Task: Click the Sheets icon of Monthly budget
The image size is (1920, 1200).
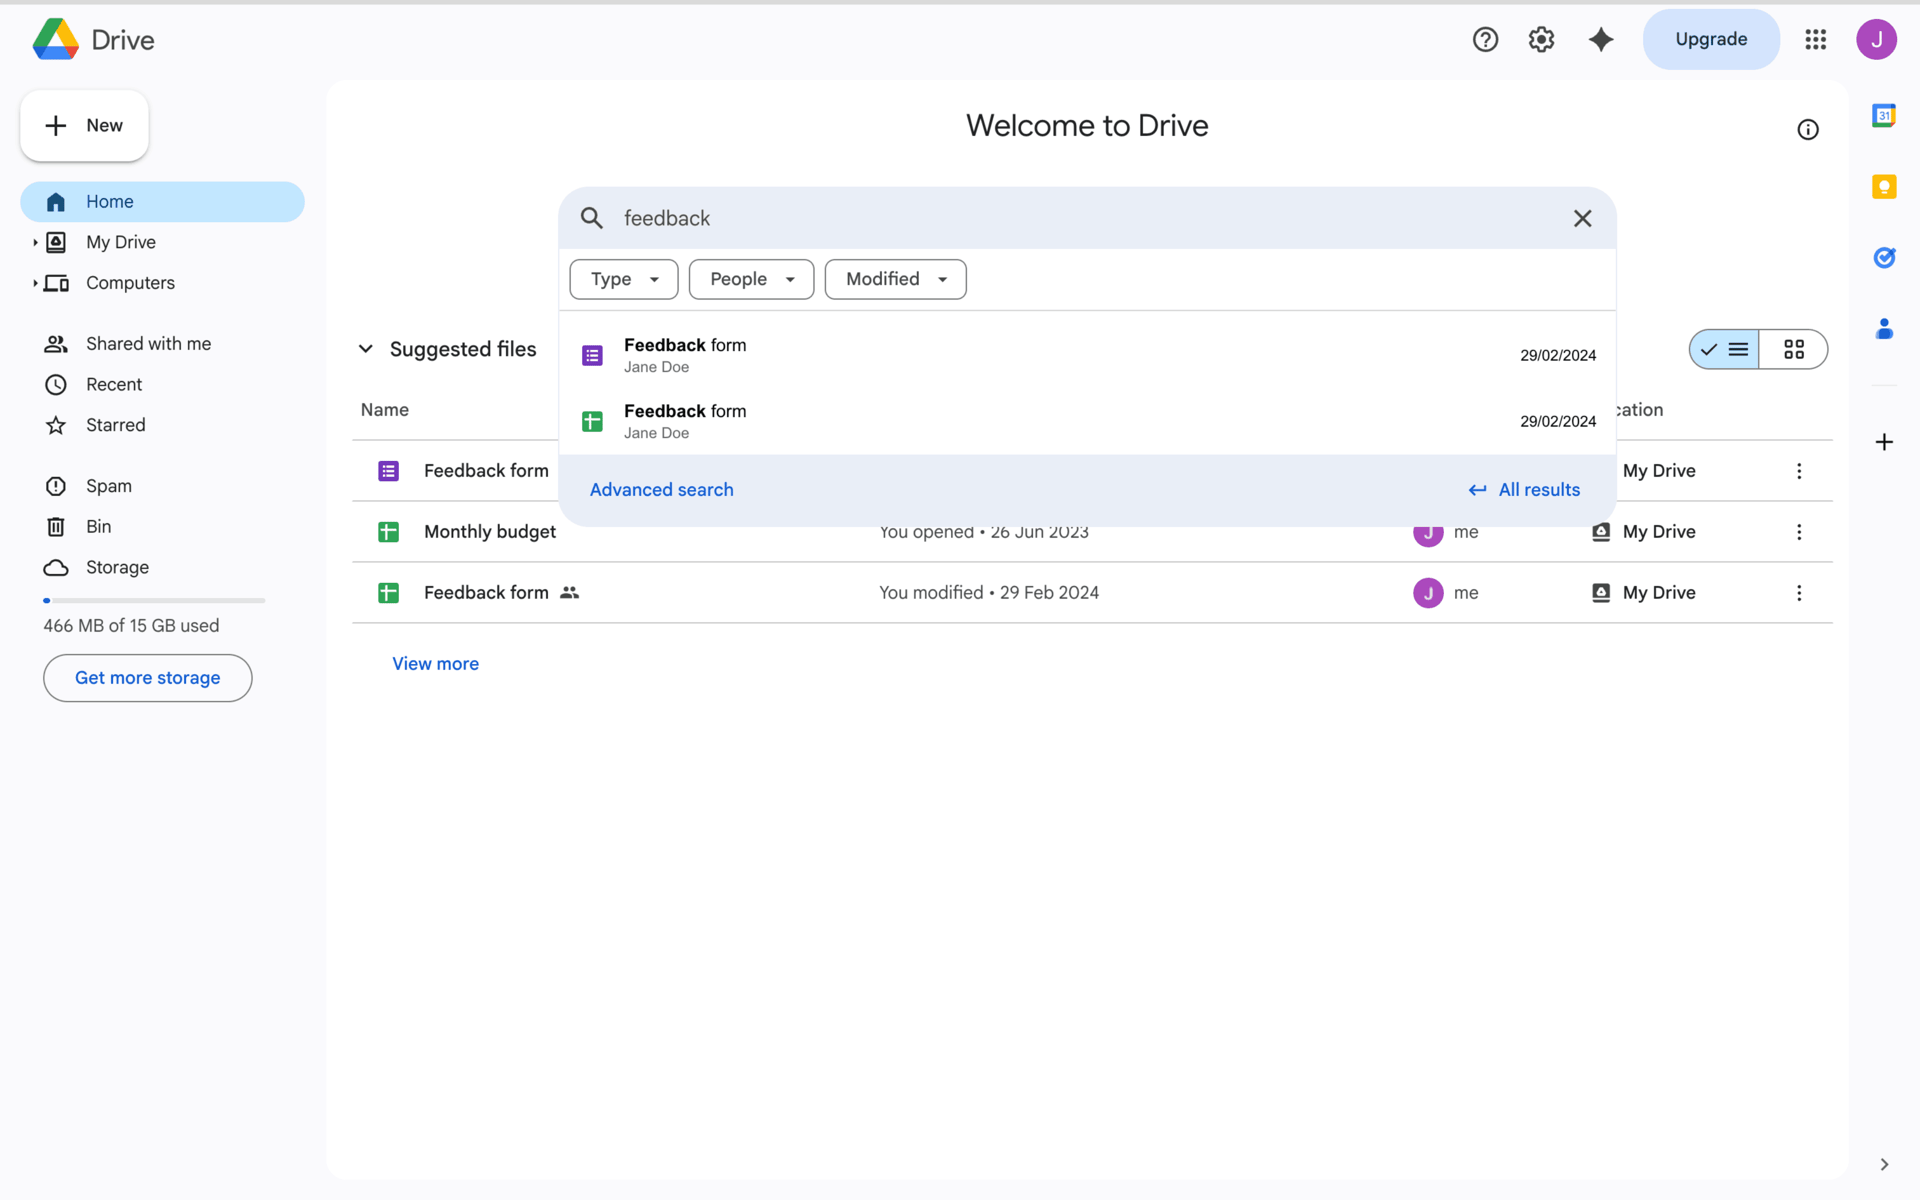Action: click(x=389, y=532)
